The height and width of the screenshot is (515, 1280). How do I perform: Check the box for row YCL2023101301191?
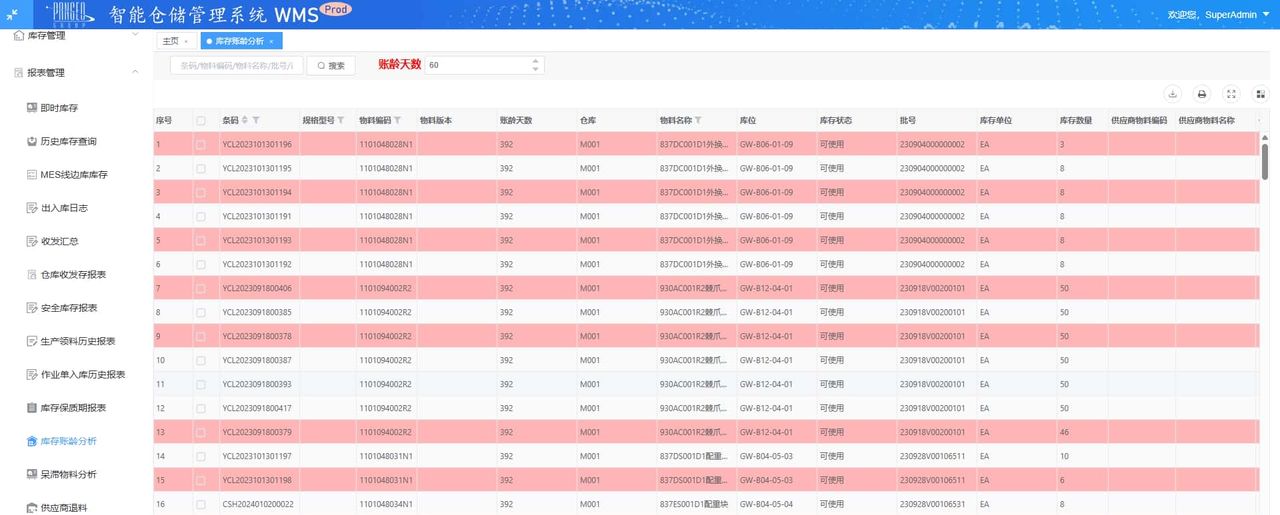pyautogui.click(x=201, y=216)
